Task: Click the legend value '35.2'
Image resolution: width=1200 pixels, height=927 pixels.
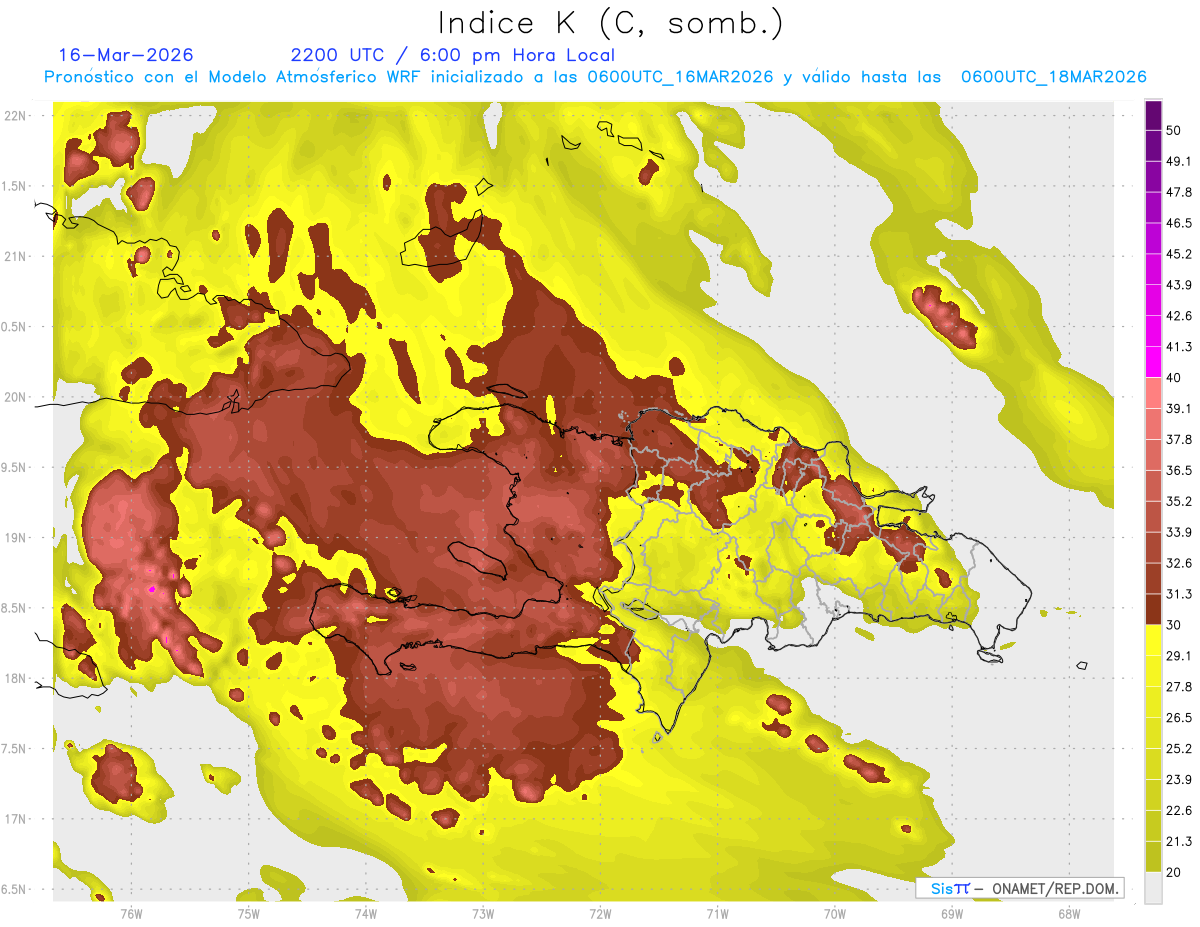Action: coord(1178,501)
